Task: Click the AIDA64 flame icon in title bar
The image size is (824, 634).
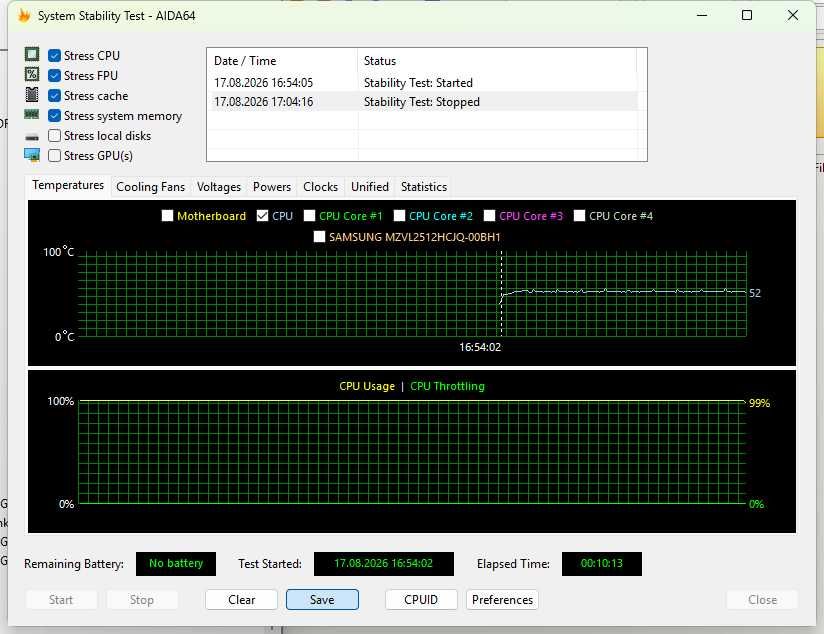Action: [24, 15]
